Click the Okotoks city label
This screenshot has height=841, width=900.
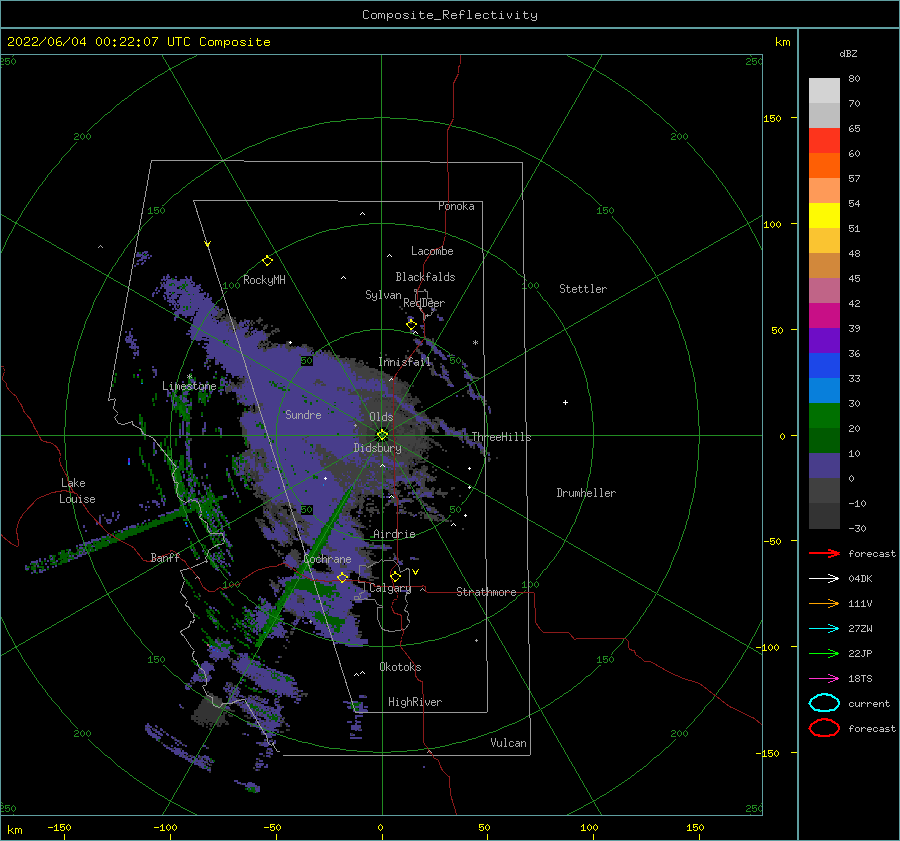click(400, 667)
